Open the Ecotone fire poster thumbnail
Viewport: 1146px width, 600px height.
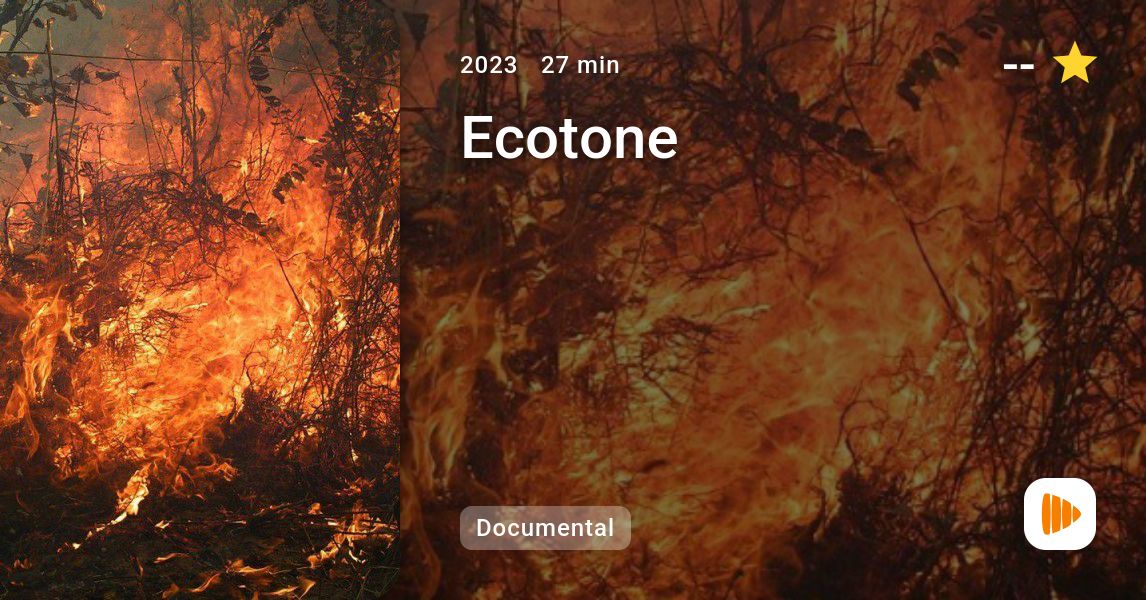tap(200, 300)
